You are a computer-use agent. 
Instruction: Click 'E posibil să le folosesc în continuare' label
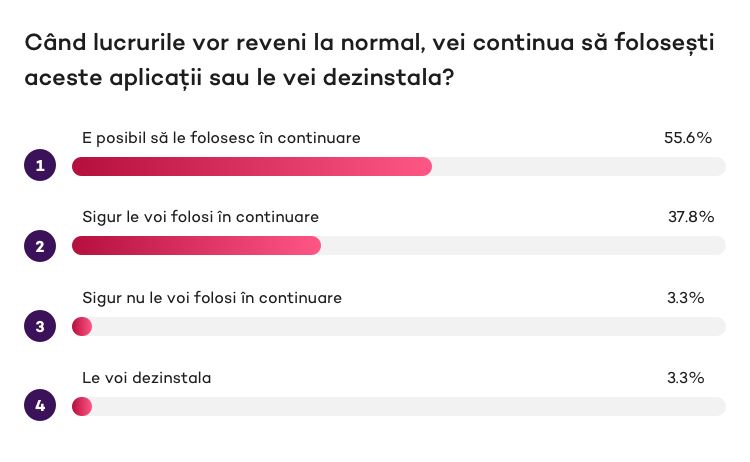(x=221, y=138)
